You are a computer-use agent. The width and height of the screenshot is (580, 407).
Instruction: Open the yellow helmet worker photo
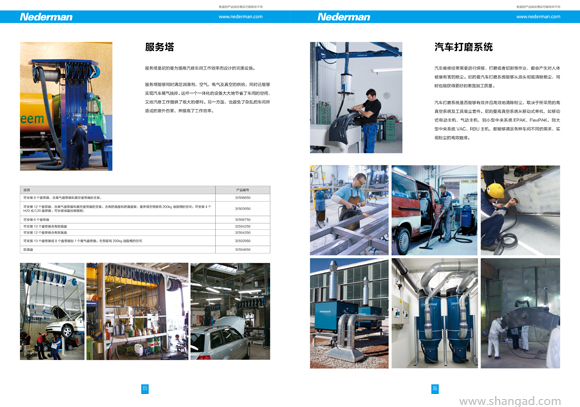[x=520, y=210]
